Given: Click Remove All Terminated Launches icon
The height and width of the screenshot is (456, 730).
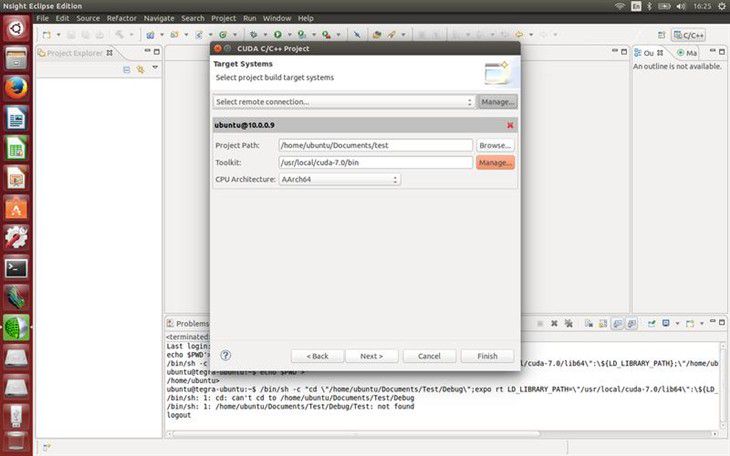Looking at the screenshot, I should coord(568,323).
